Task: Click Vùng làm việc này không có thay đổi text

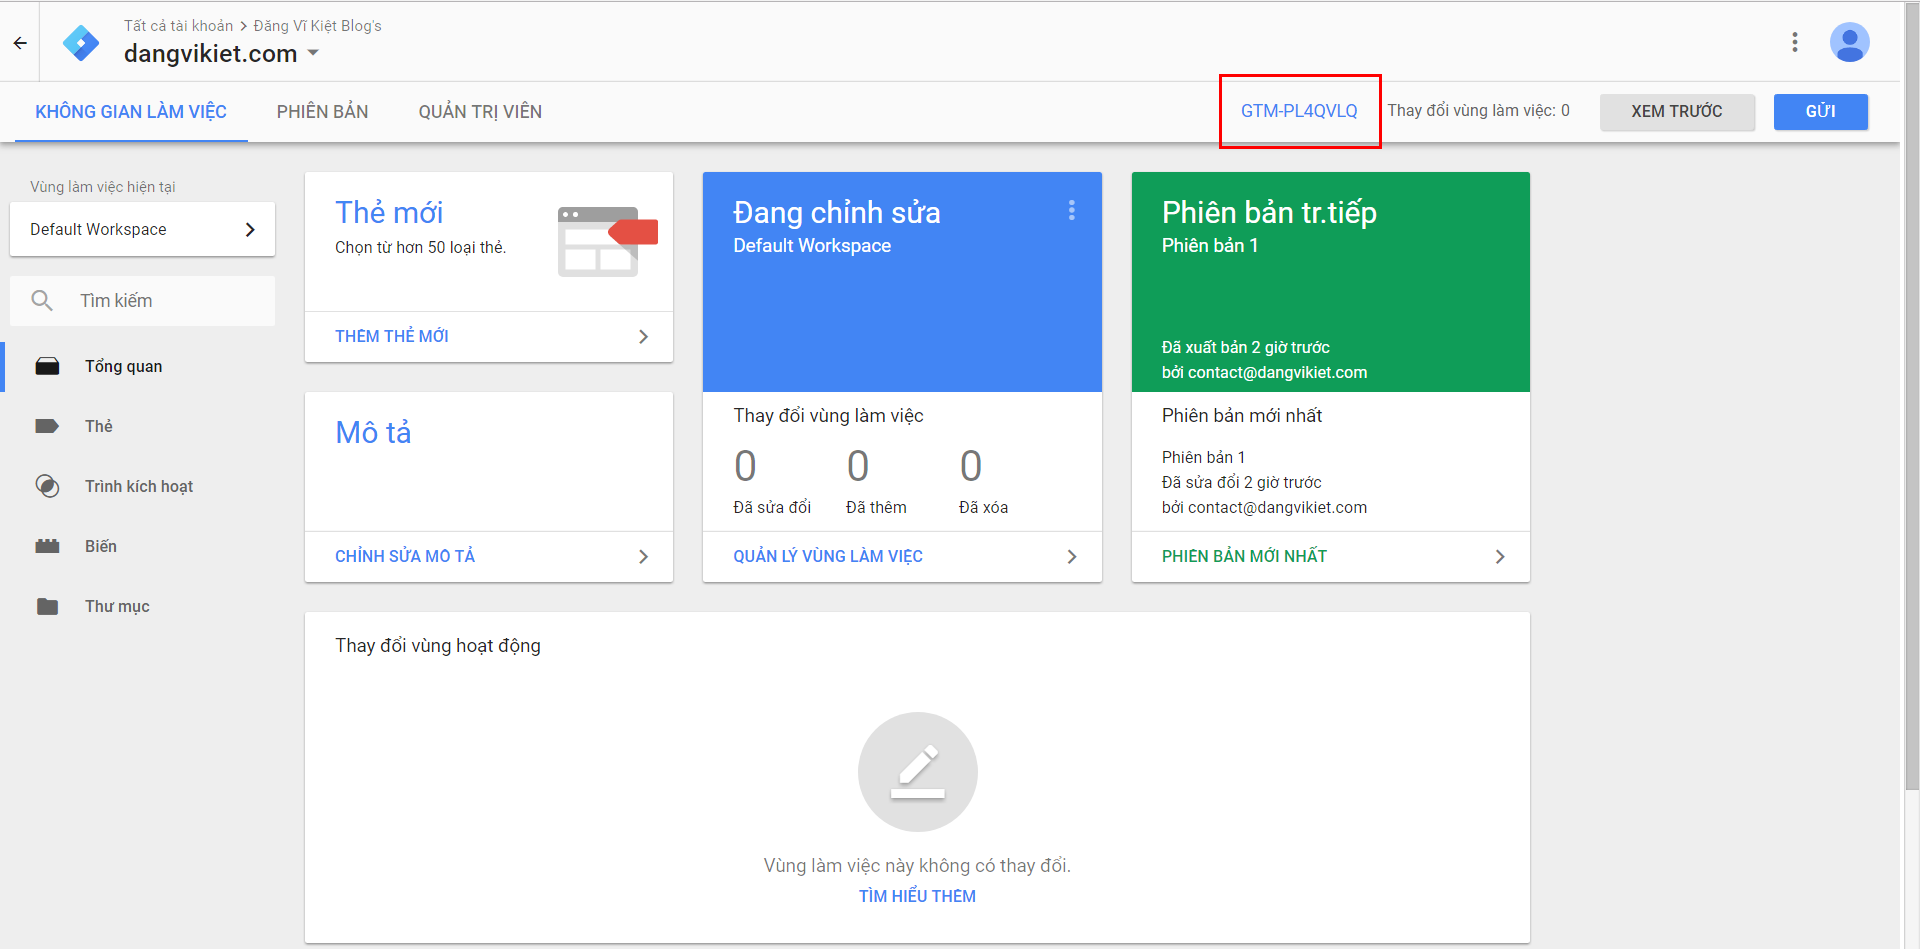Action: pos(917,865)
